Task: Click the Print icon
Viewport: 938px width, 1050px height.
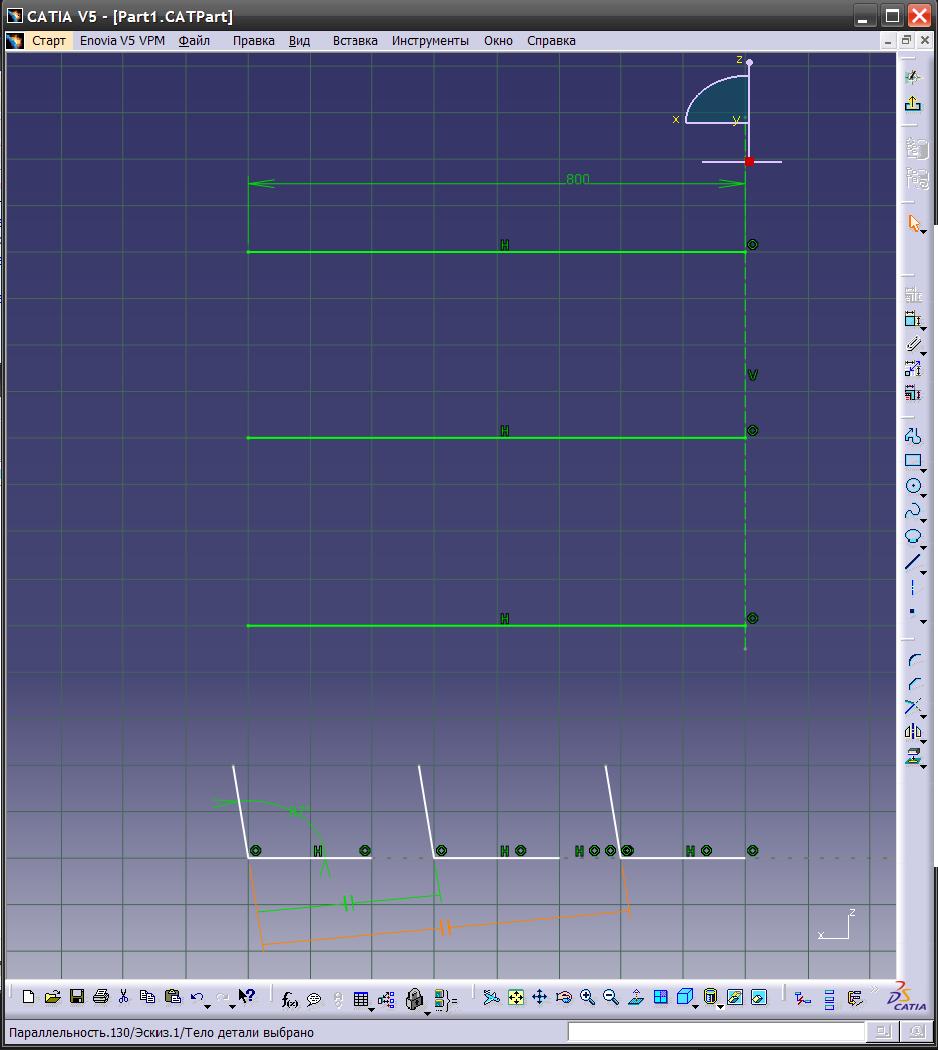Action: pos(100,997)
